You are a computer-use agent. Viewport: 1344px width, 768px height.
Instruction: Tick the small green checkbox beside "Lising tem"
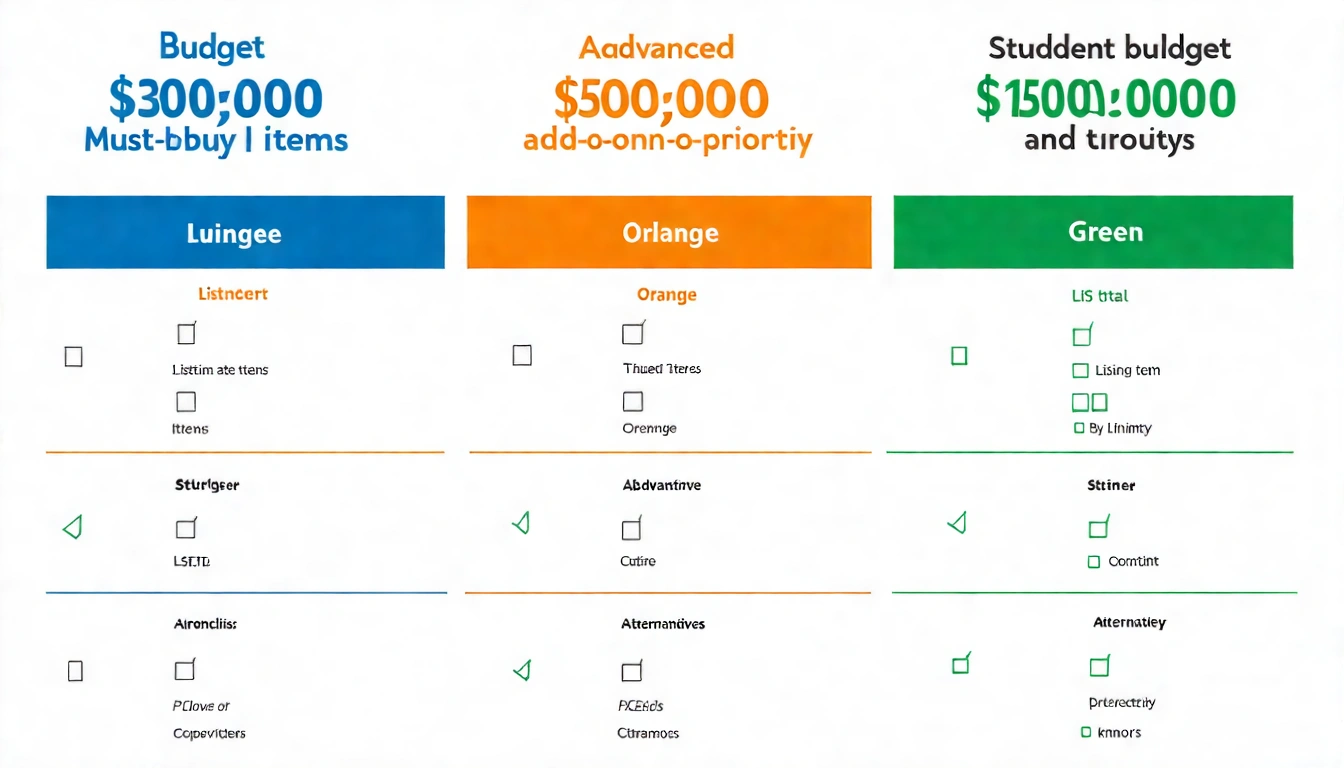[1080, 371]
